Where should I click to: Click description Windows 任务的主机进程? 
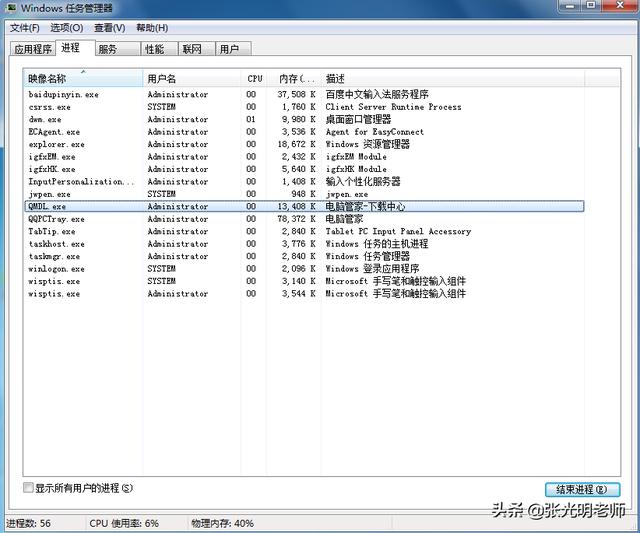[376, 244]
